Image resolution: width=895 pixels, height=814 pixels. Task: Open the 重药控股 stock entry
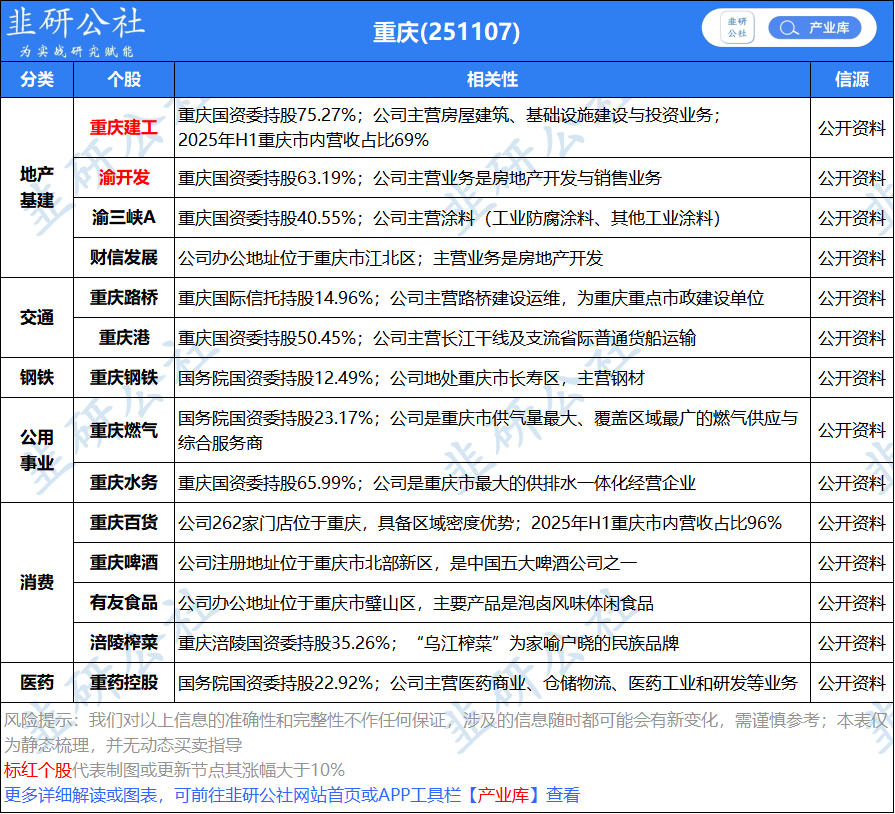click(124, 683)
